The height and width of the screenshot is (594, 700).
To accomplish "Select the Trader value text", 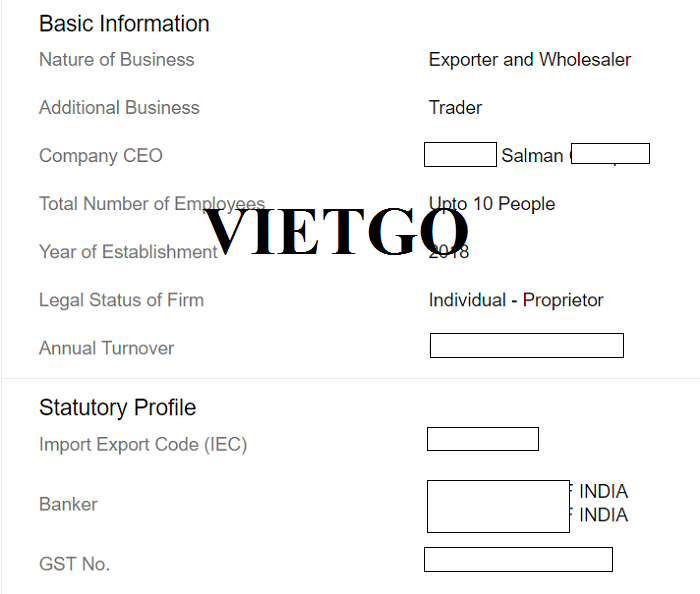I will click(455, 108).
